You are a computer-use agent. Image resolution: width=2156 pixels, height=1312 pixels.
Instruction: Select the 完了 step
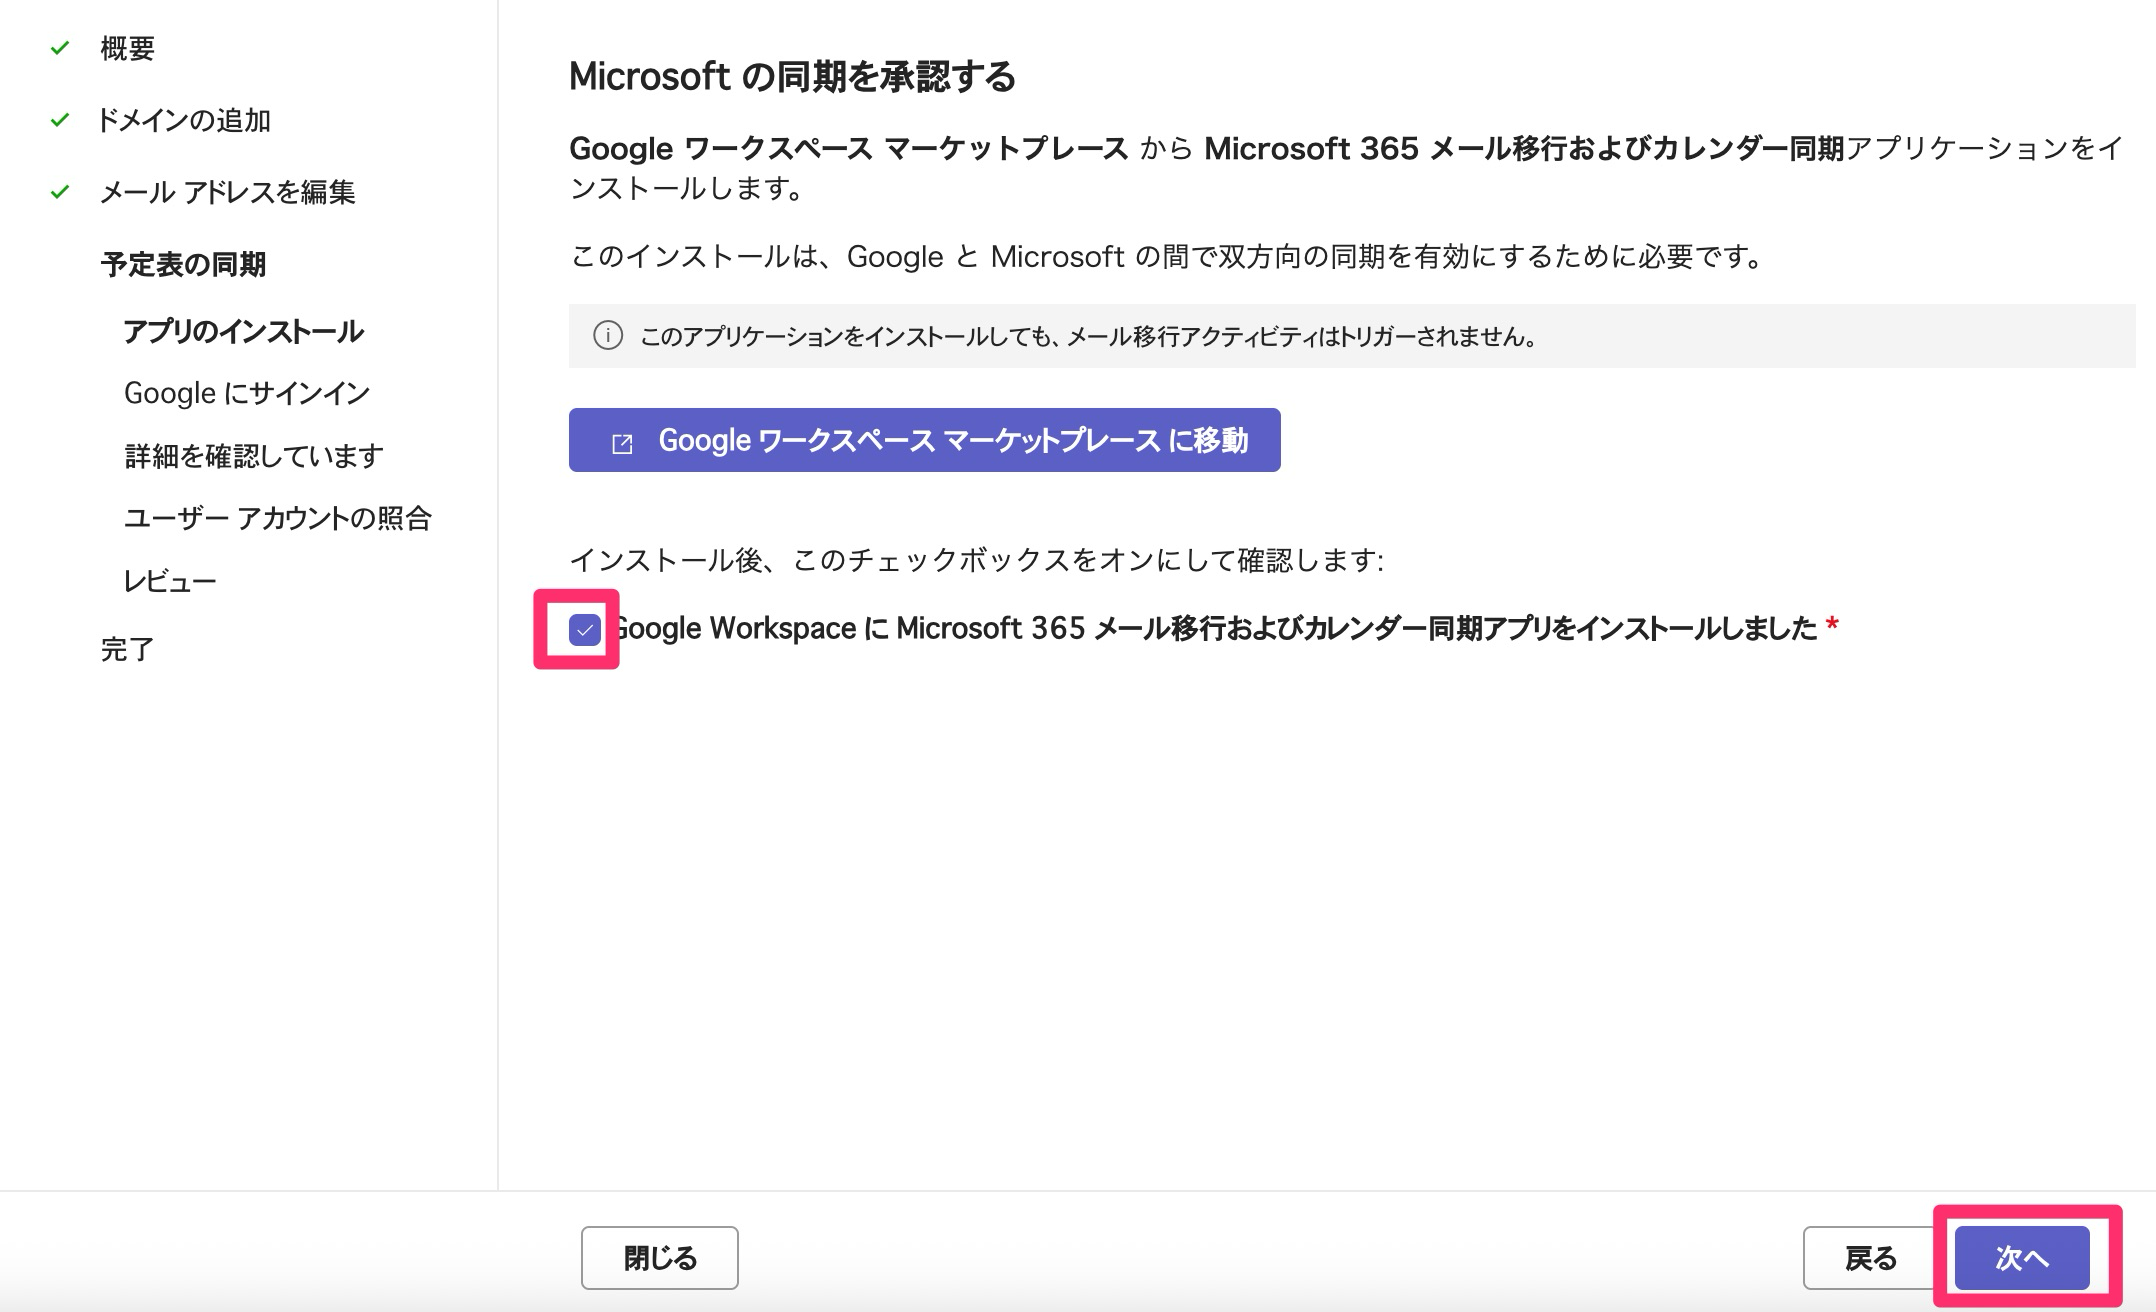point(127,649)
